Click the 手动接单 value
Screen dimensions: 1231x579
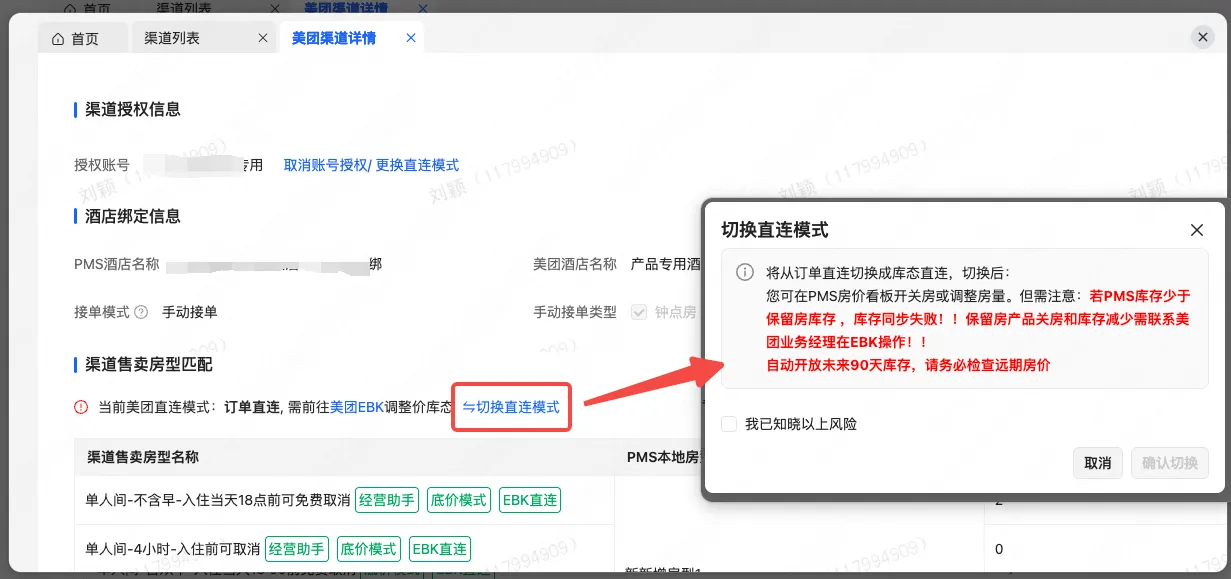(x=190, y=312)
